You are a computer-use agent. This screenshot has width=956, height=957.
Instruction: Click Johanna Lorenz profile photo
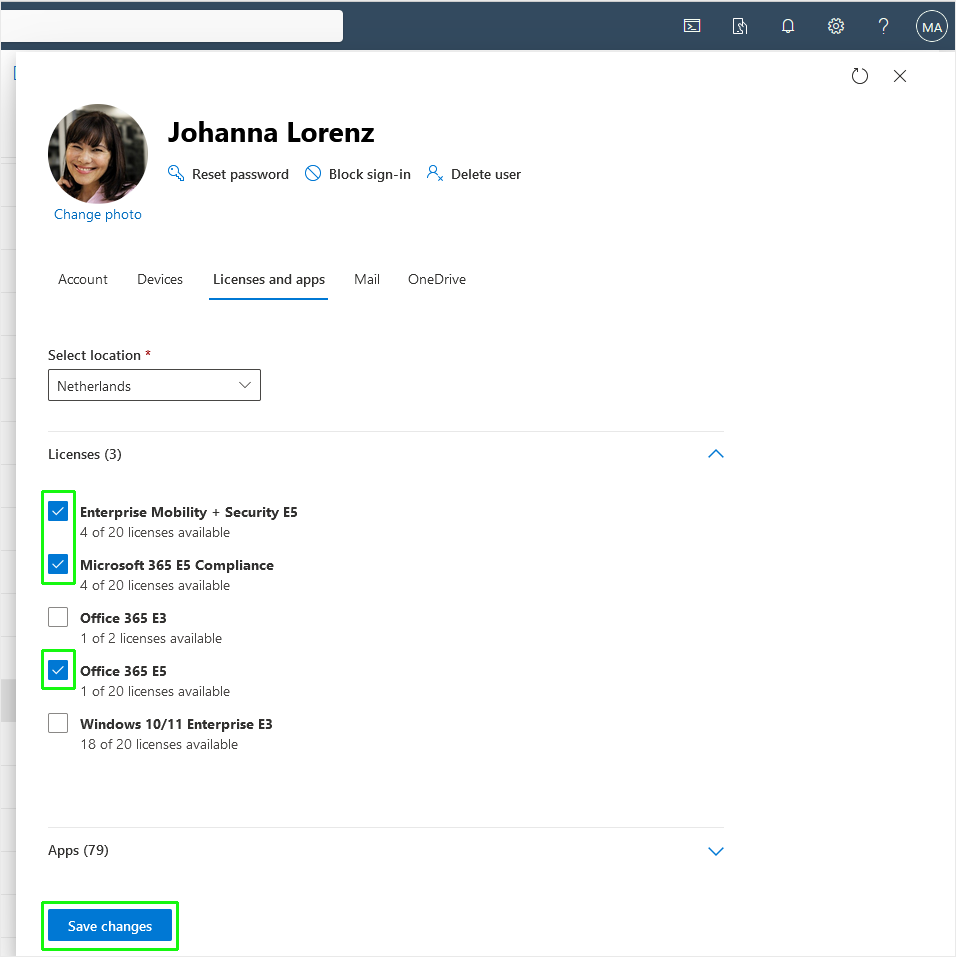(x=98, y=153)
